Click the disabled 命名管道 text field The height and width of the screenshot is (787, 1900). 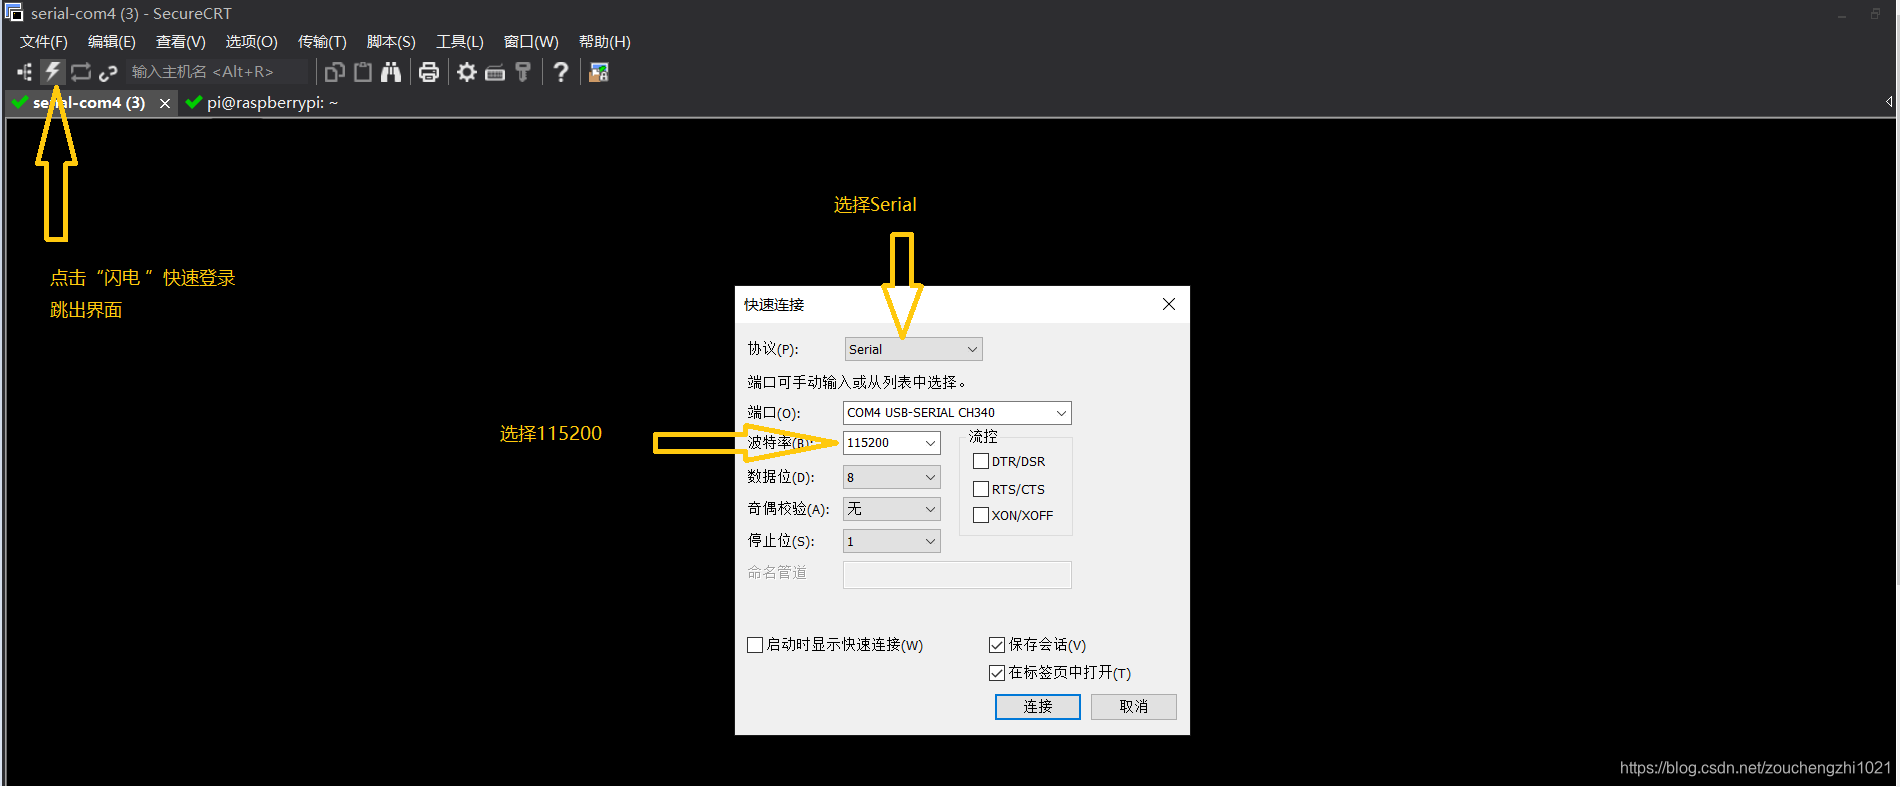957,575
